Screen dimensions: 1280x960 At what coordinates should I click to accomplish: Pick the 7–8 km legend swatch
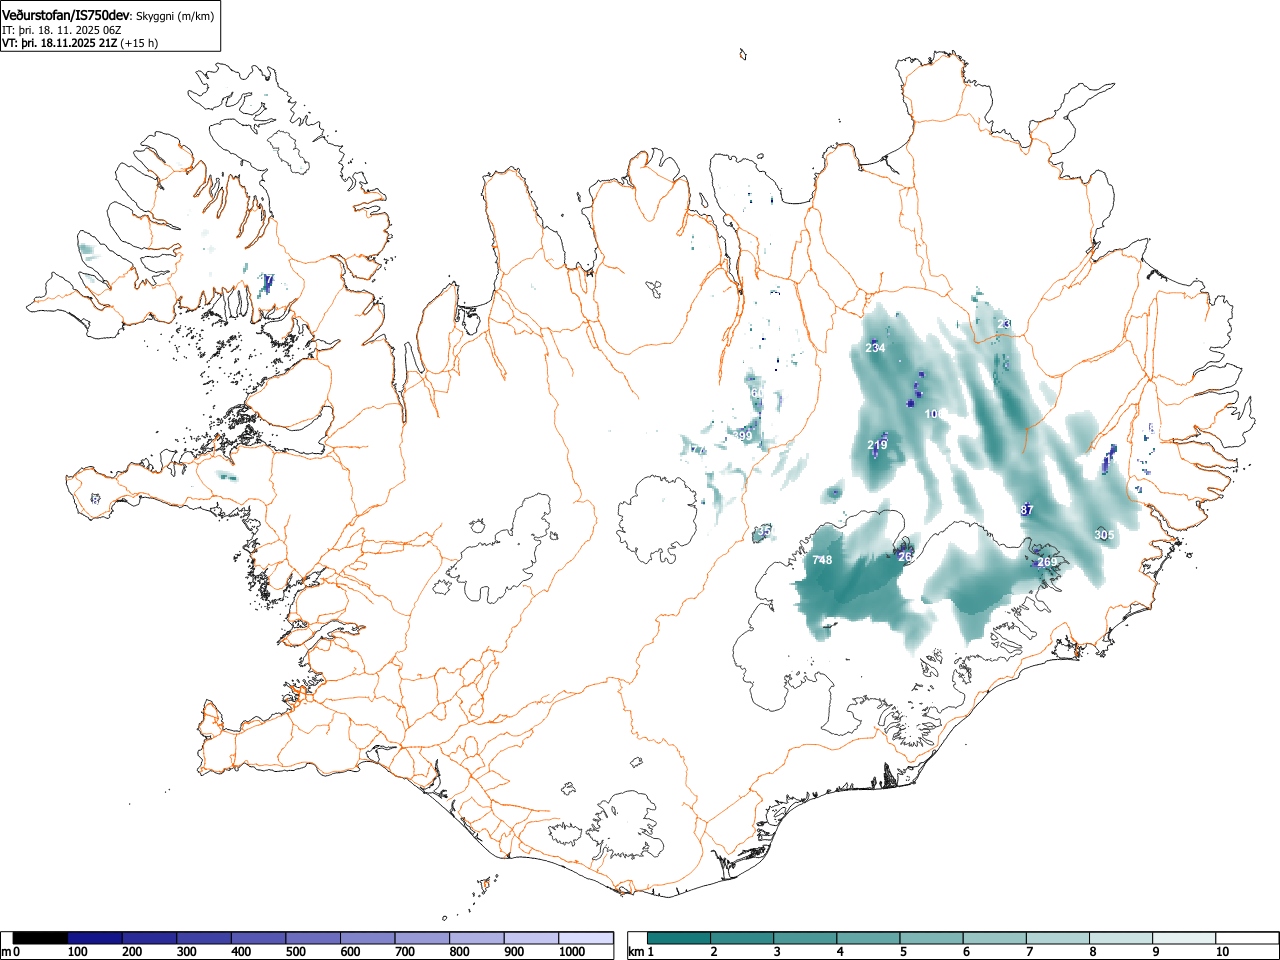[x=1057, y=938]
